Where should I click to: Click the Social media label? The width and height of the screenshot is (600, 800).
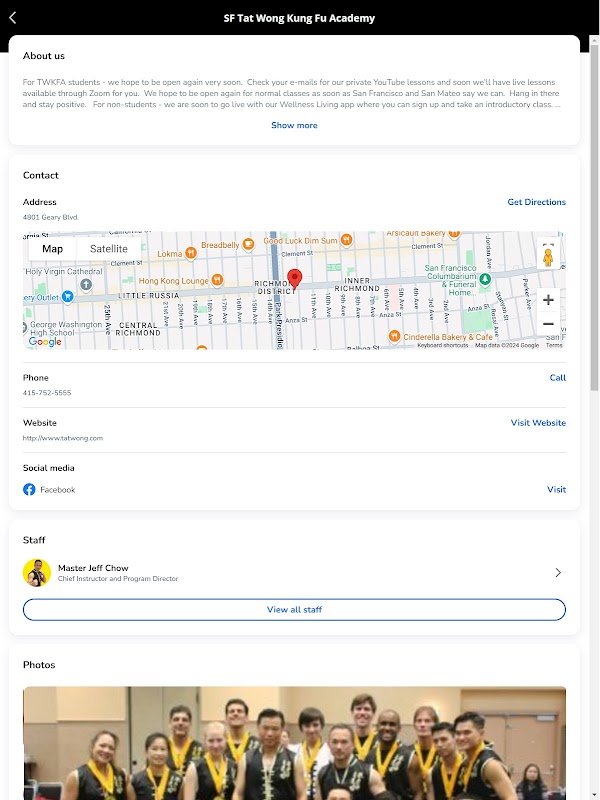point(48,468)
